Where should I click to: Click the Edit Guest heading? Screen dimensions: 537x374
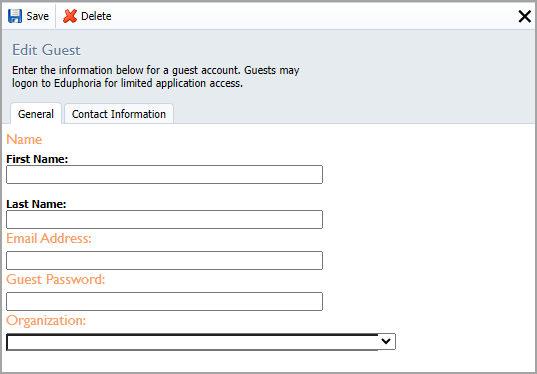pos(46,50)
